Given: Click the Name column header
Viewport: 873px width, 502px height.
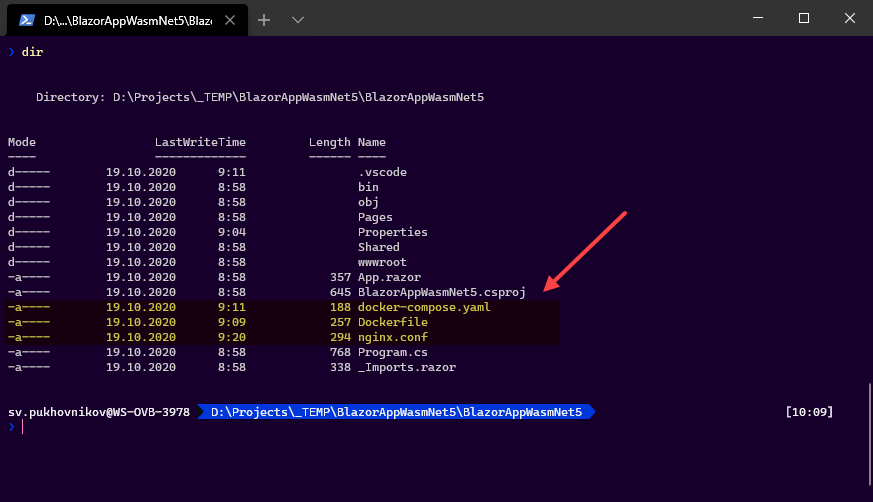Looking at the screenshot, I should pyautogui.click(x=372, y=142).
